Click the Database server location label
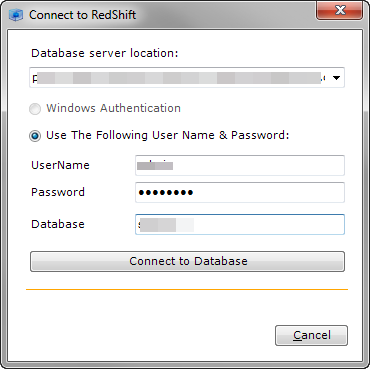370x369 pixels. click(x=105, y=53)
